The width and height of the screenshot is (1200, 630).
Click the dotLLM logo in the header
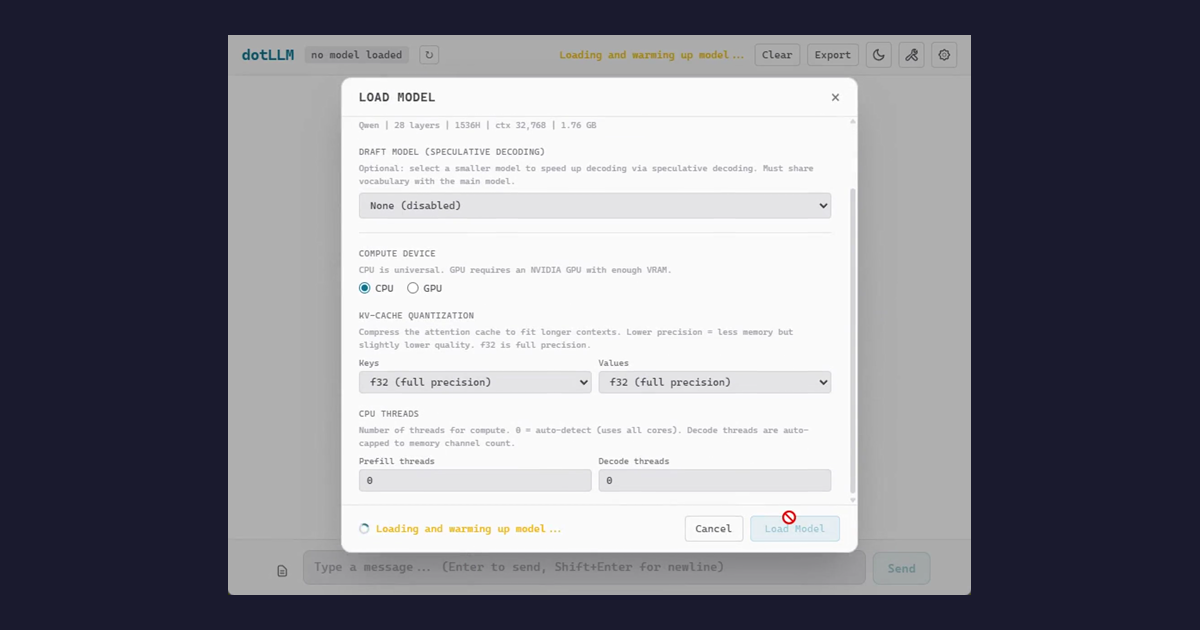266,54
